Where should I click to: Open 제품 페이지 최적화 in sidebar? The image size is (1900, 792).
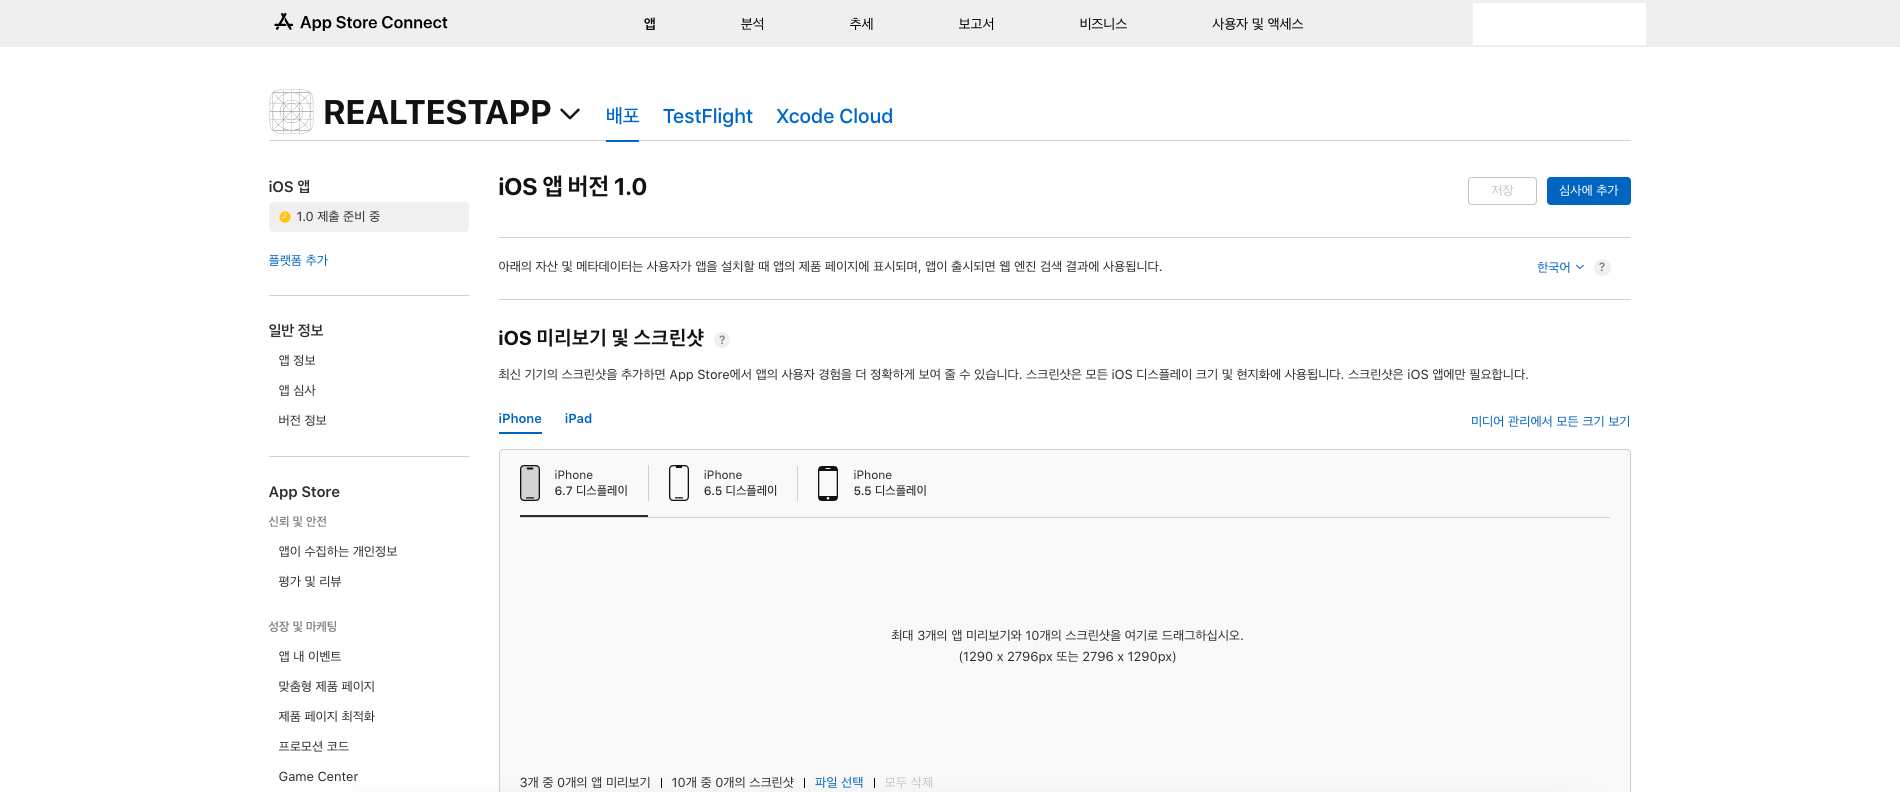click(x=326, y=716)
